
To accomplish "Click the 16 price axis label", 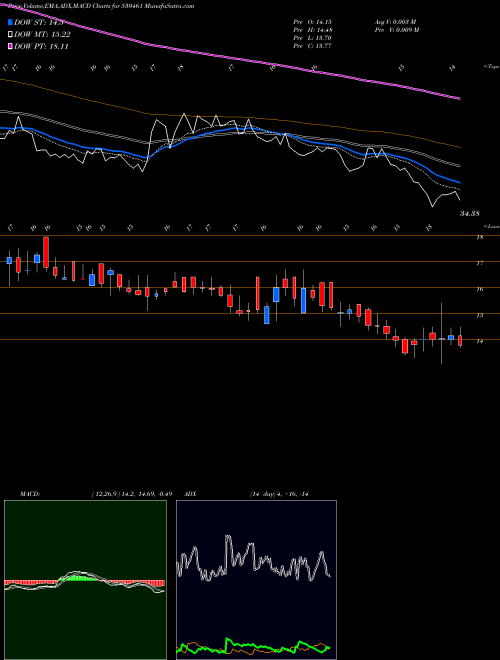I will (479, 290).
